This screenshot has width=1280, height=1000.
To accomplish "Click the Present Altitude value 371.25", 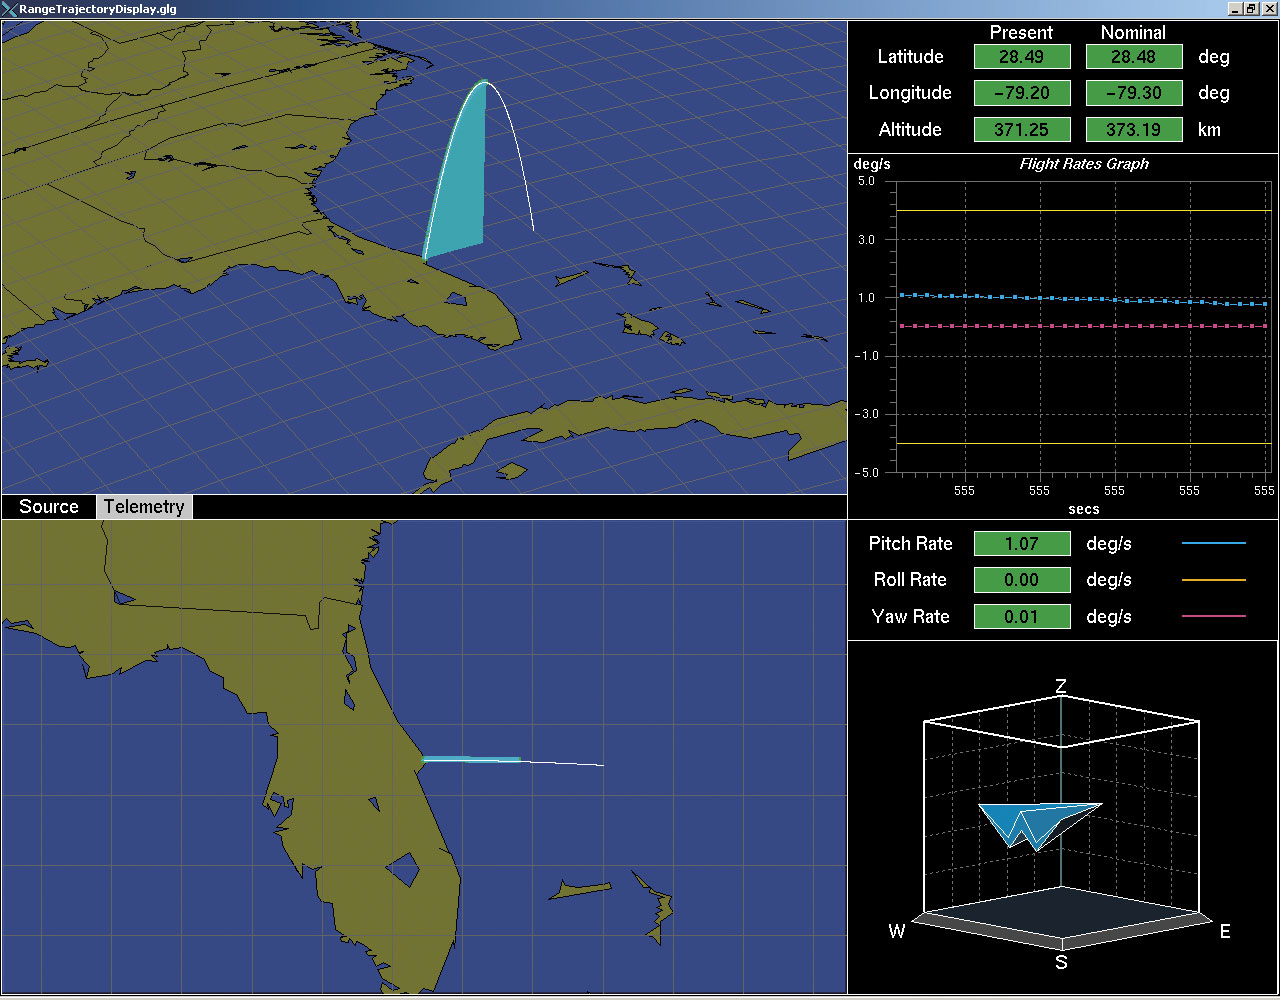I will [1022, 130].
